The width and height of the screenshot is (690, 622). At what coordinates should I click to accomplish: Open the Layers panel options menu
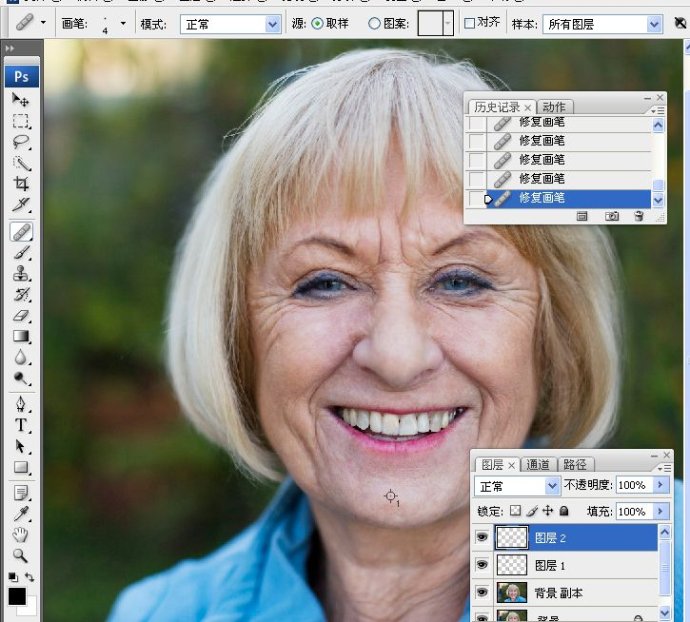[x=664, y=467]
